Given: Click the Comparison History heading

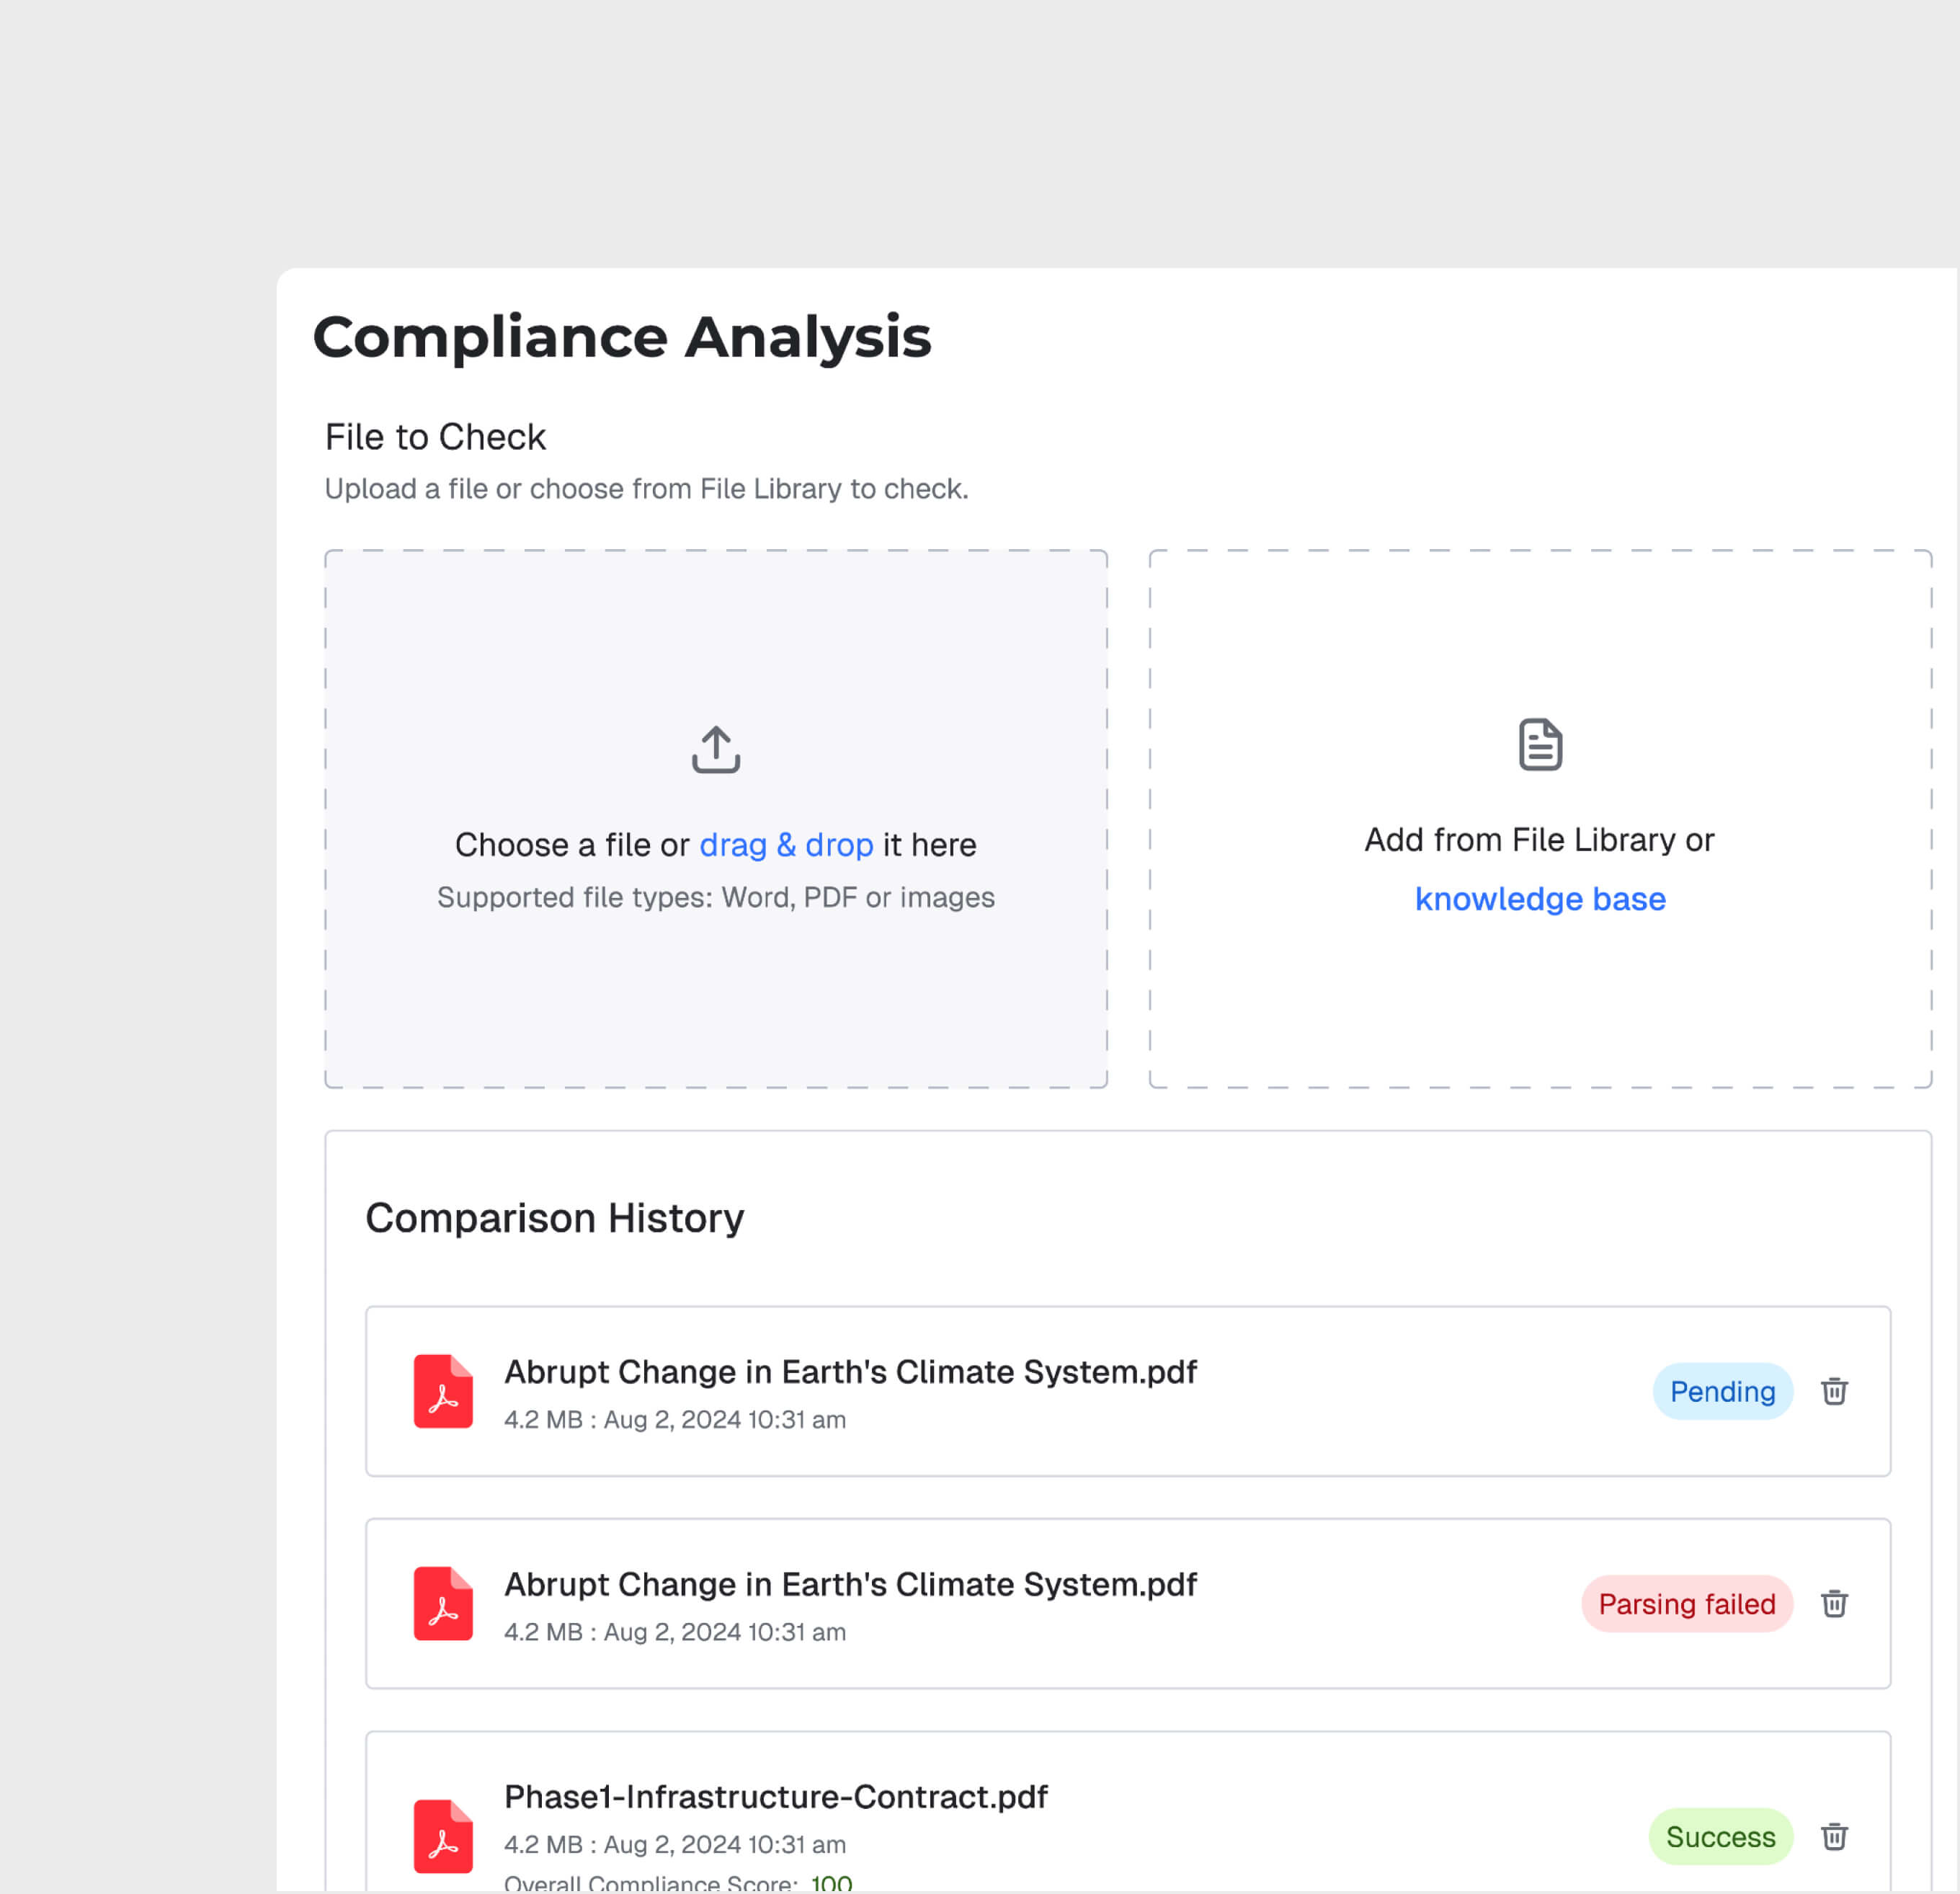Looking at the screenshot, I should click(555, 1218).
